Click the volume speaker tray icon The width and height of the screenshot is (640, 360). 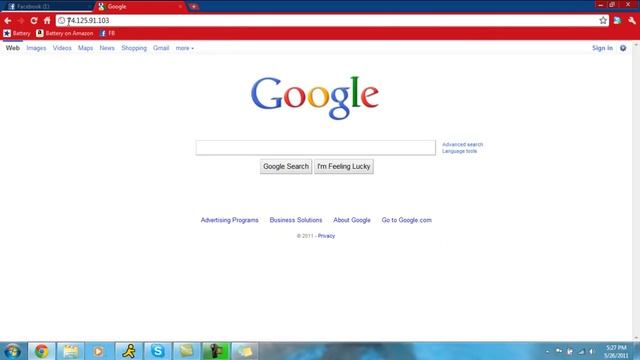(x=591, y=351)
